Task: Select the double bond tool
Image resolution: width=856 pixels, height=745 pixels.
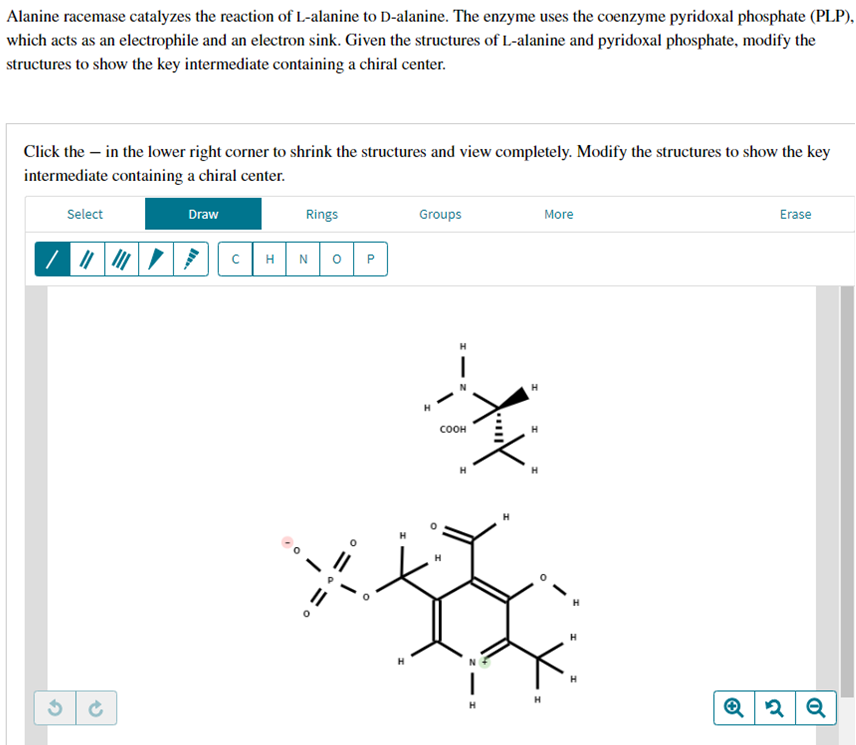Action: (x=86, y=259)
